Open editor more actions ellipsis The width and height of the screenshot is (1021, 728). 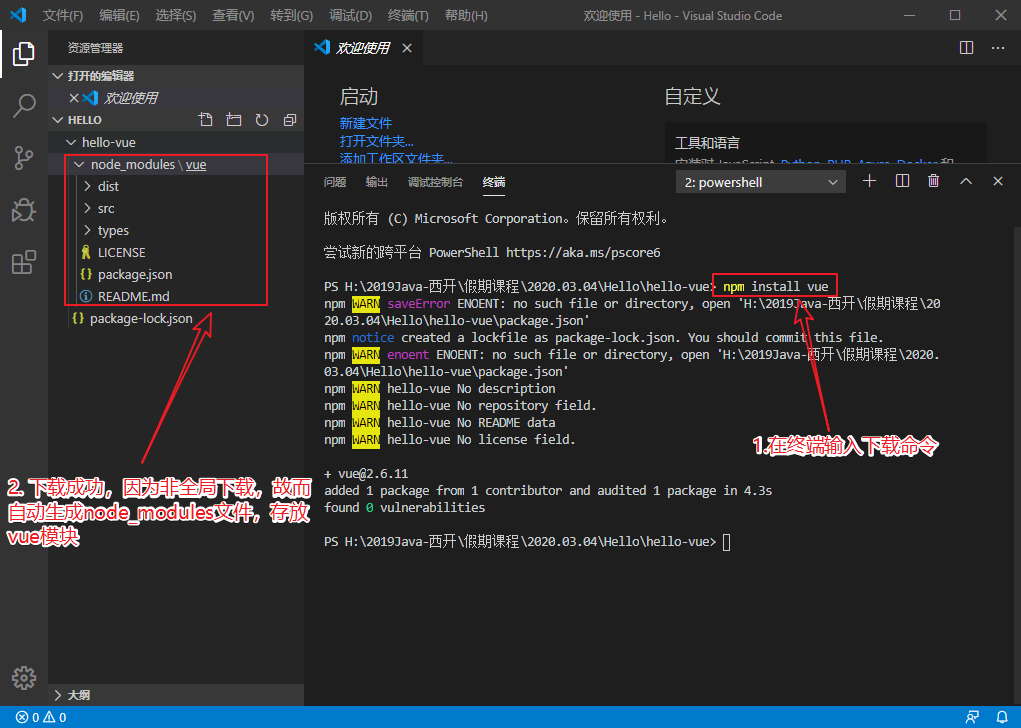coord(998,48)
